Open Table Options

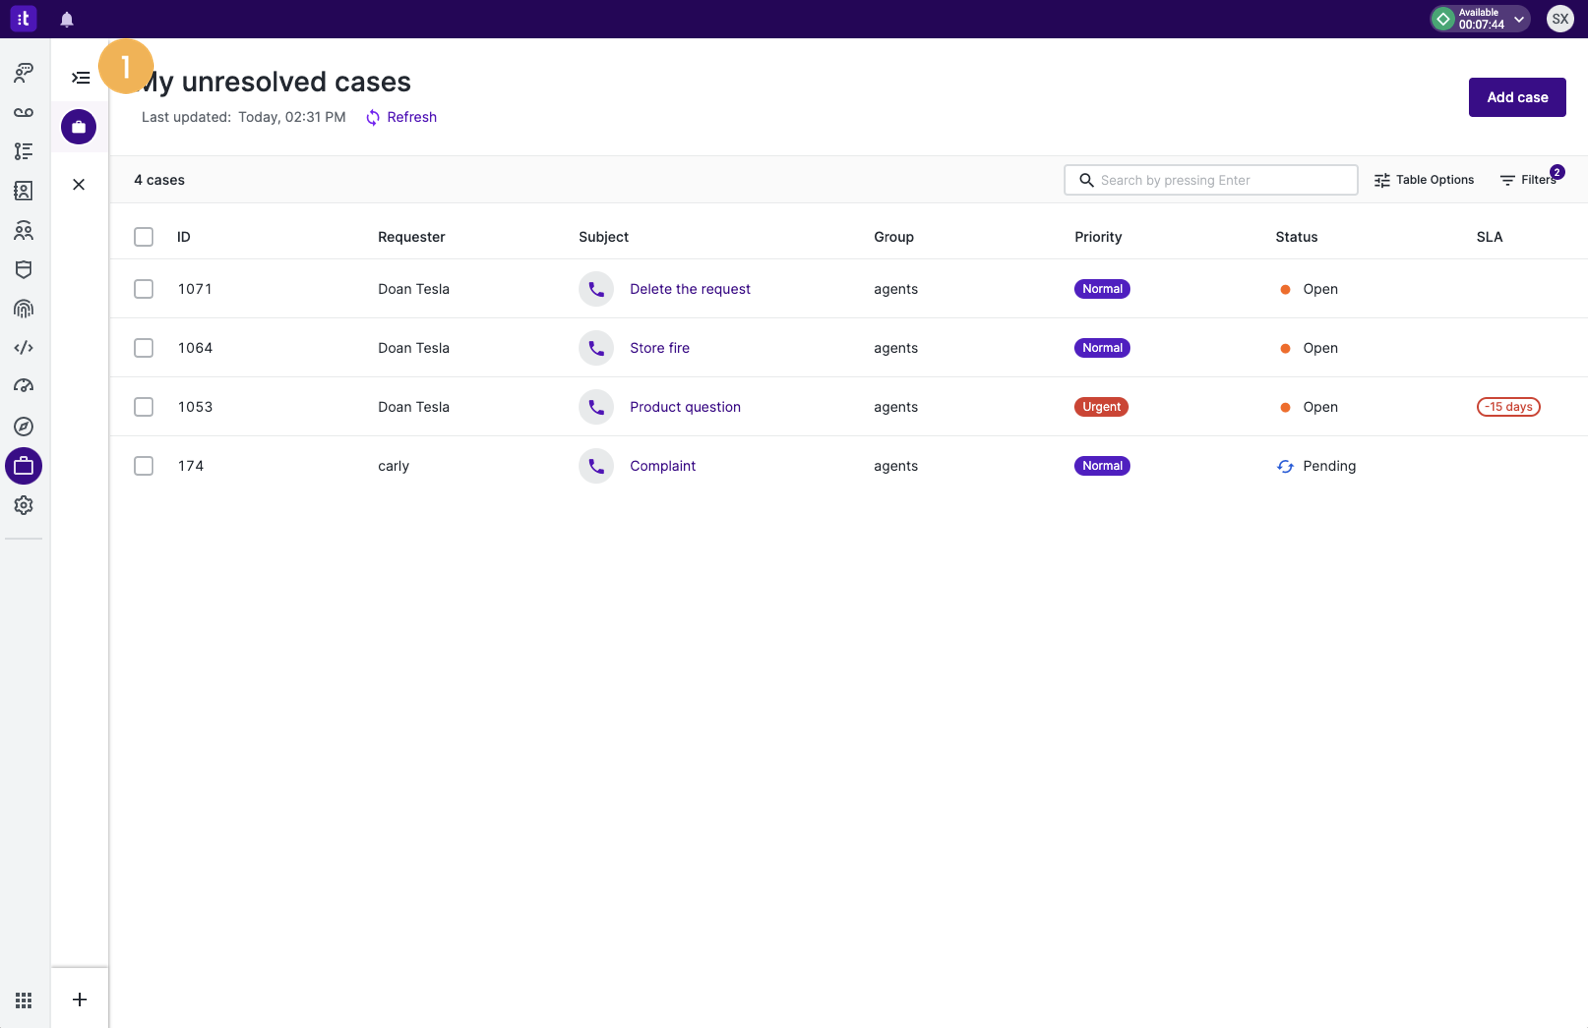click(1424, 180)
